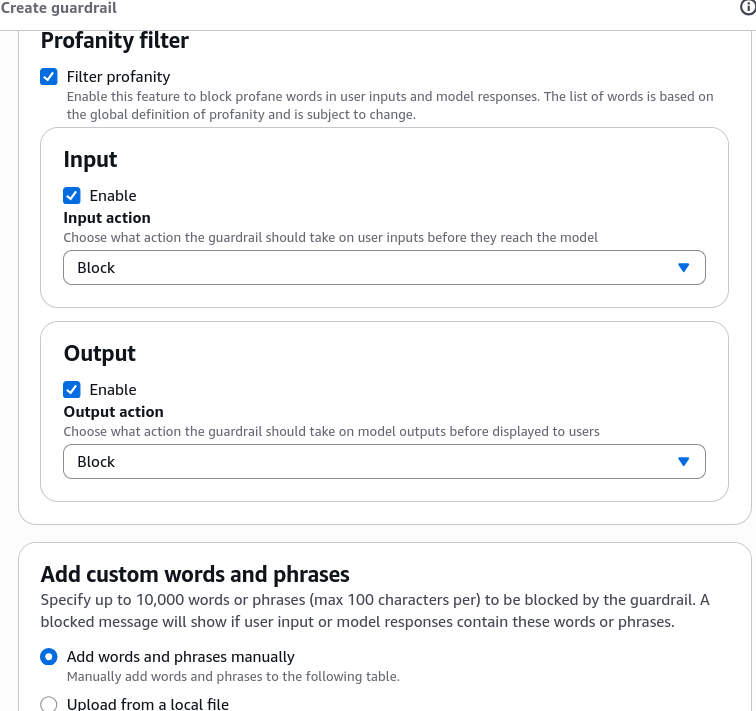
Task: Open the Input action Block dropdown
Action: tap(384, 268)
